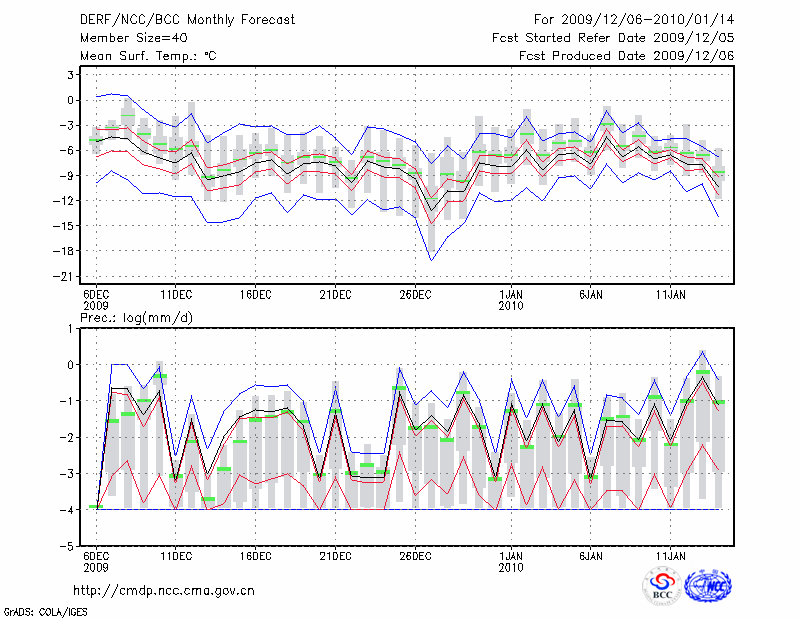Click the DERF/NCC/BCC Monthly Forecast title
The height and width of the screenshot is (618, 800).
[190, 19]
